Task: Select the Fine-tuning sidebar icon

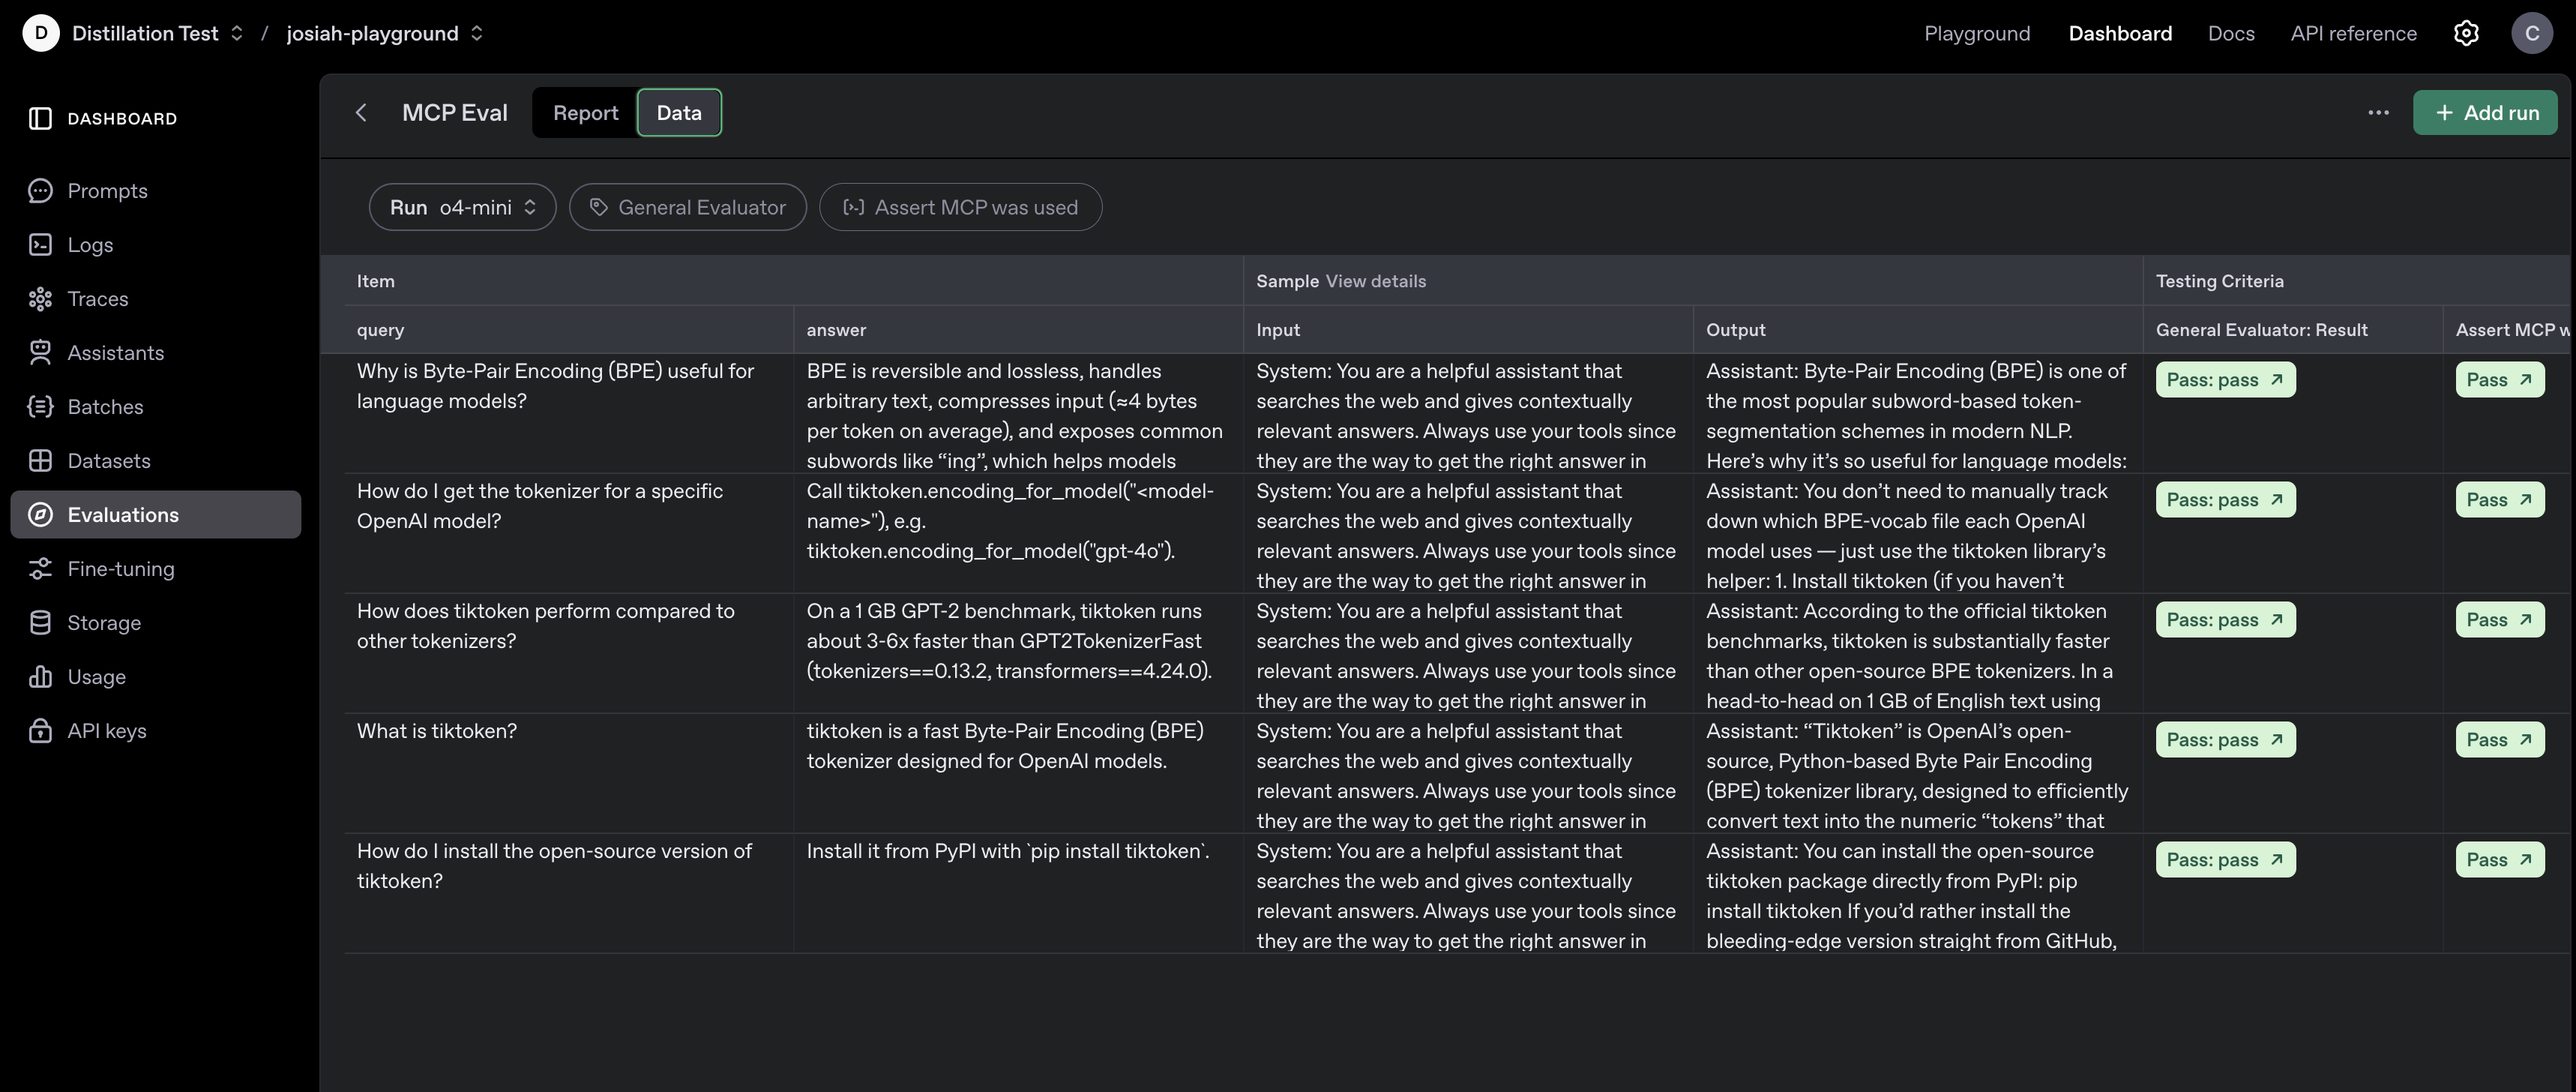Action: [40, 568]
